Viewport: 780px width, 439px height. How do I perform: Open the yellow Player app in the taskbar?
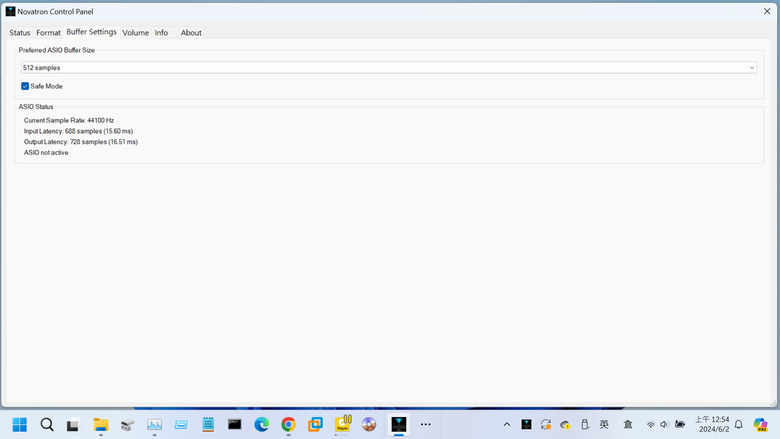click(x=343, y=424)
